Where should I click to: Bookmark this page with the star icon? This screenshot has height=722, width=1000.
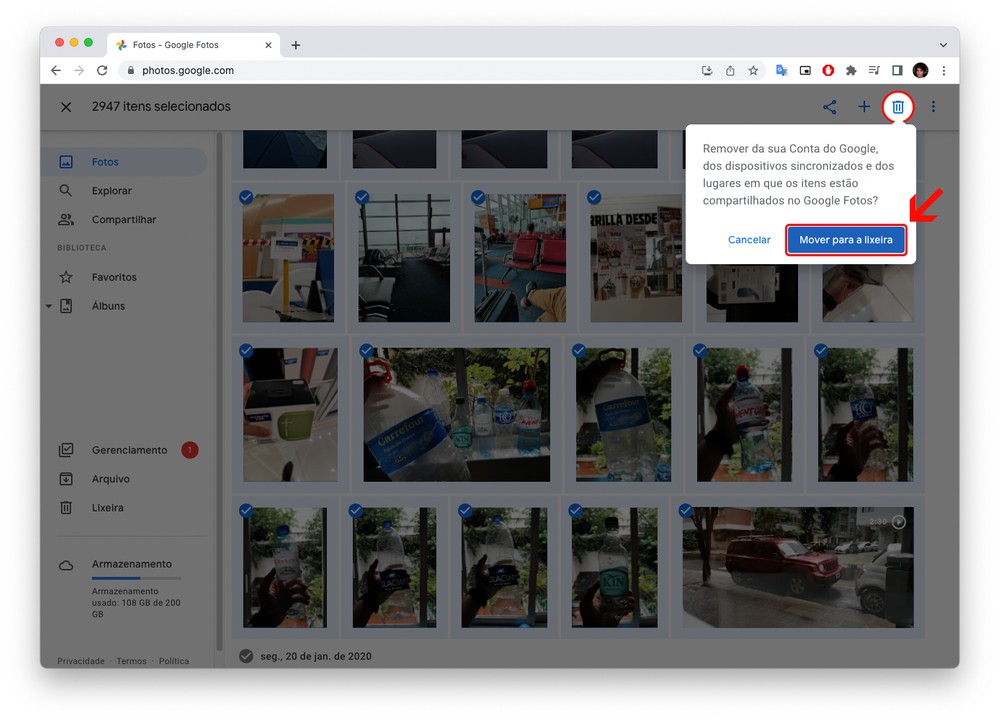pos(753,71)
